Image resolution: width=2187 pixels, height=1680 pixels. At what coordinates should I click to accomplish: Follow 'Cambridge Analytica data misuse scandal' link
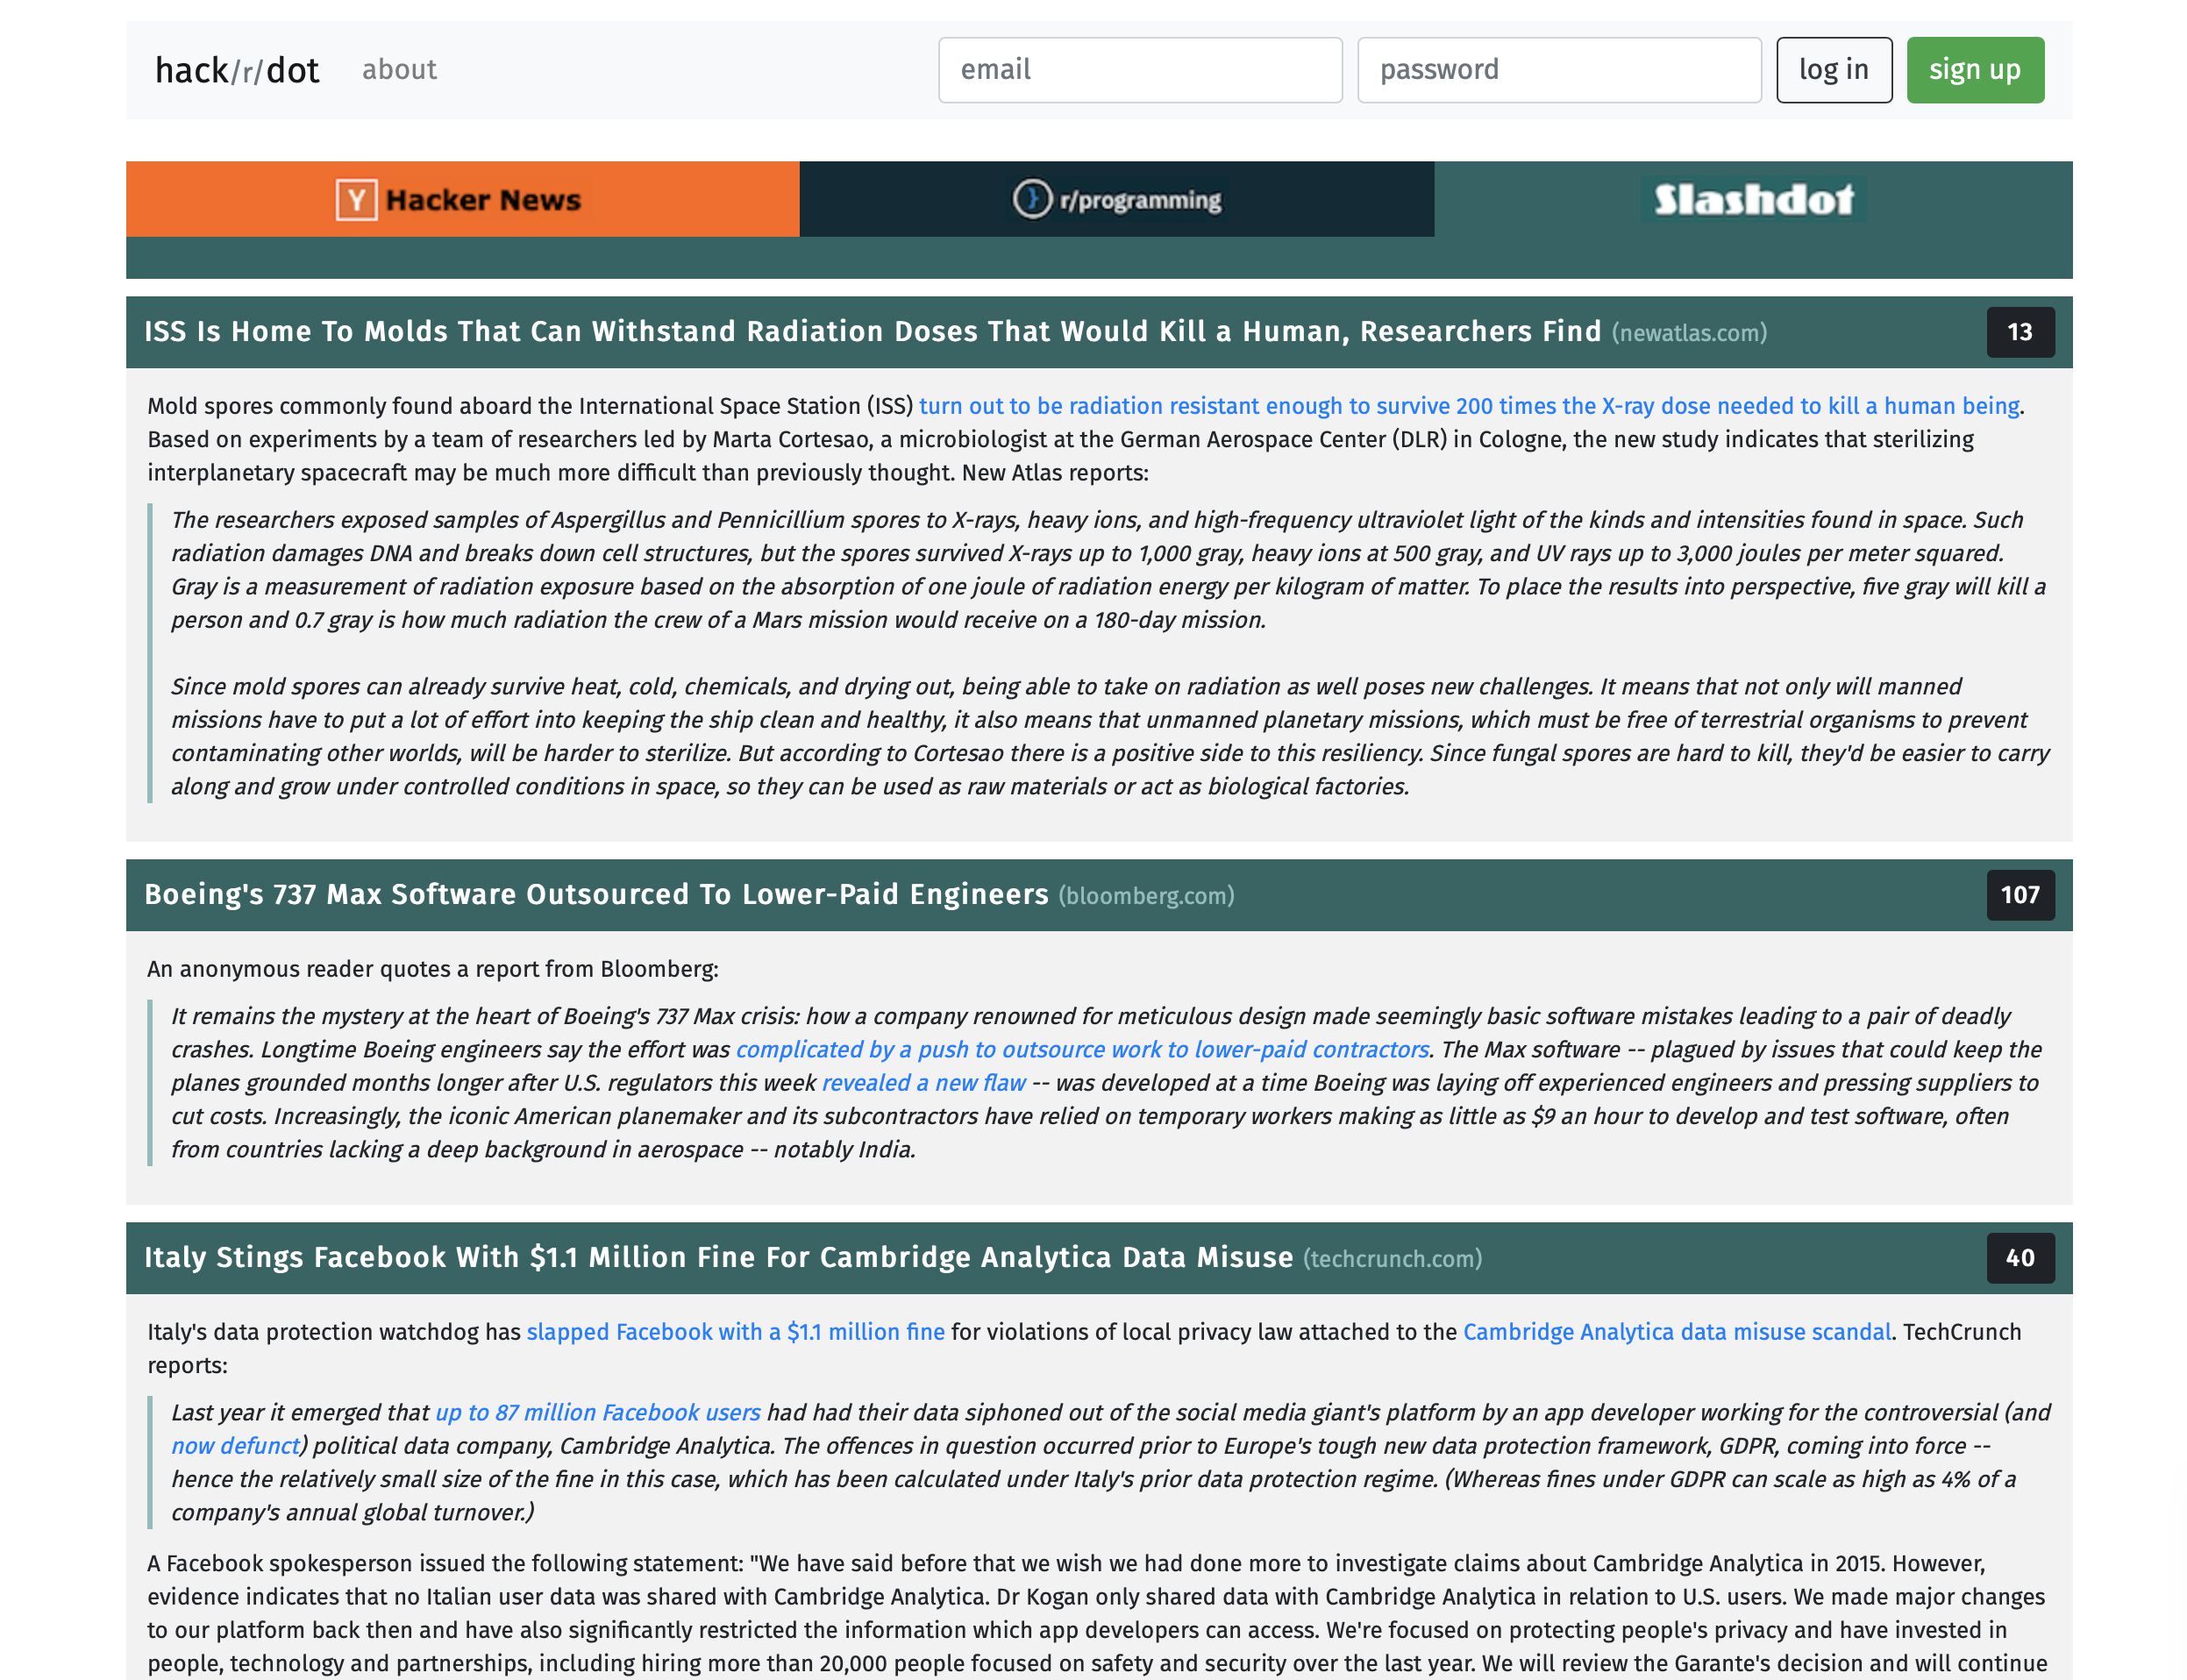pos(1676,1332)
